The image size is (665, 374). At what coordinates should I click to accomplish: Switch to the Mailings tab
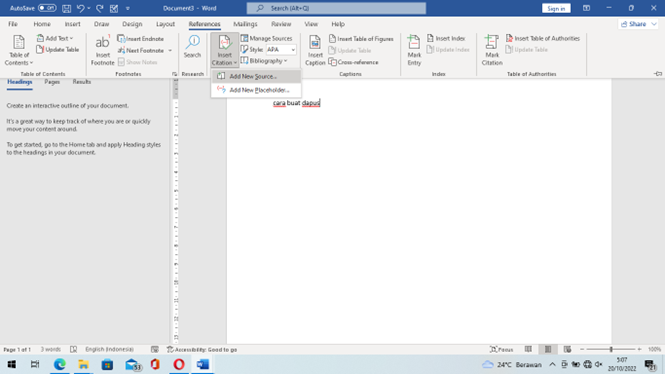point(245,24)
